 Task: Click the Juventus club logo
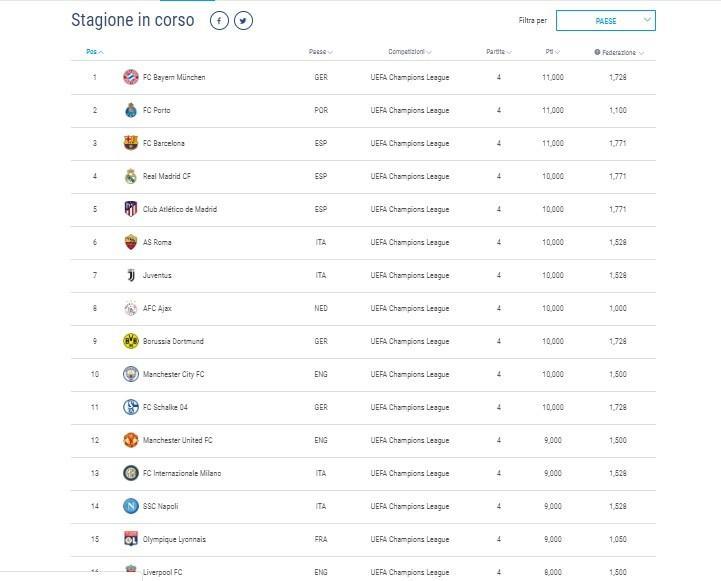(x=131, y=275)
